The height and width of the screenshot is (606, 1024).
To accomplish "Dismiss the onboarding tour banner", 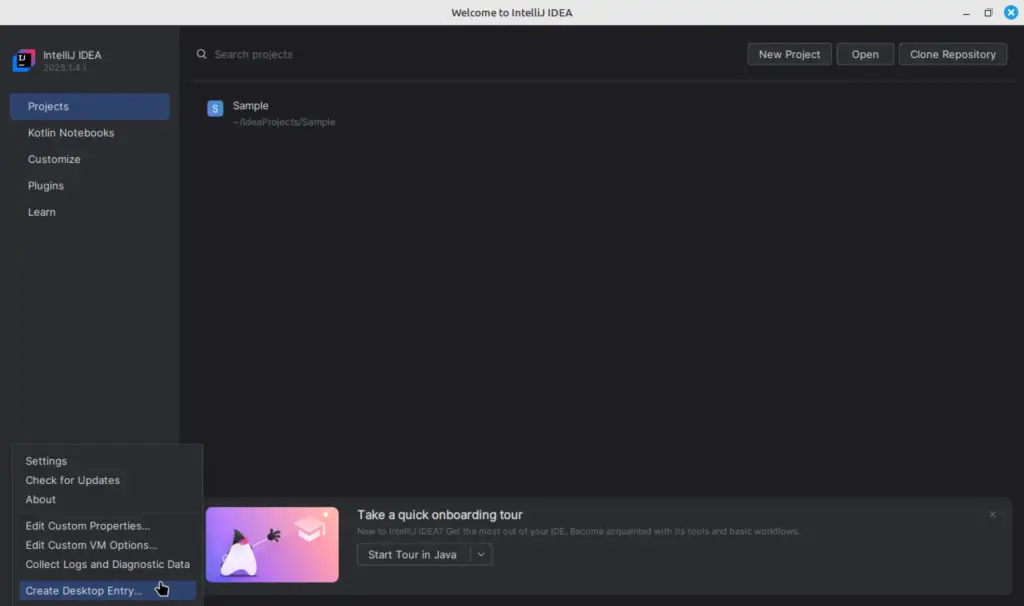I will coord(992,513).
